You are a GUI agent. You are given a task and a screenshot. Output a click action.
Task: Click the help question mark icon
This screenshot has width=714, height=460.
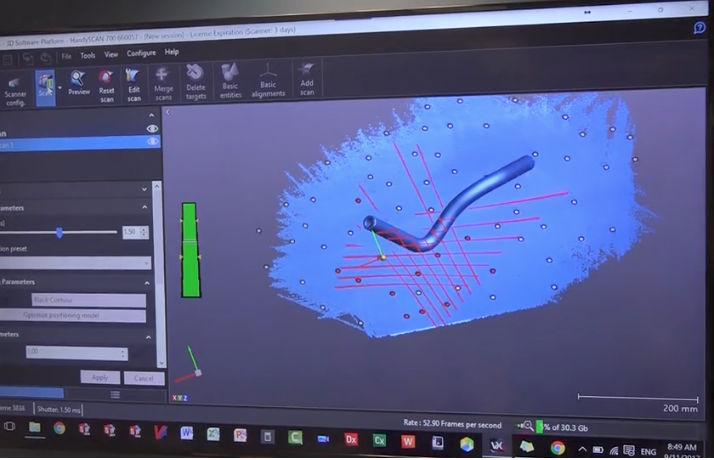tap(699, 28)
